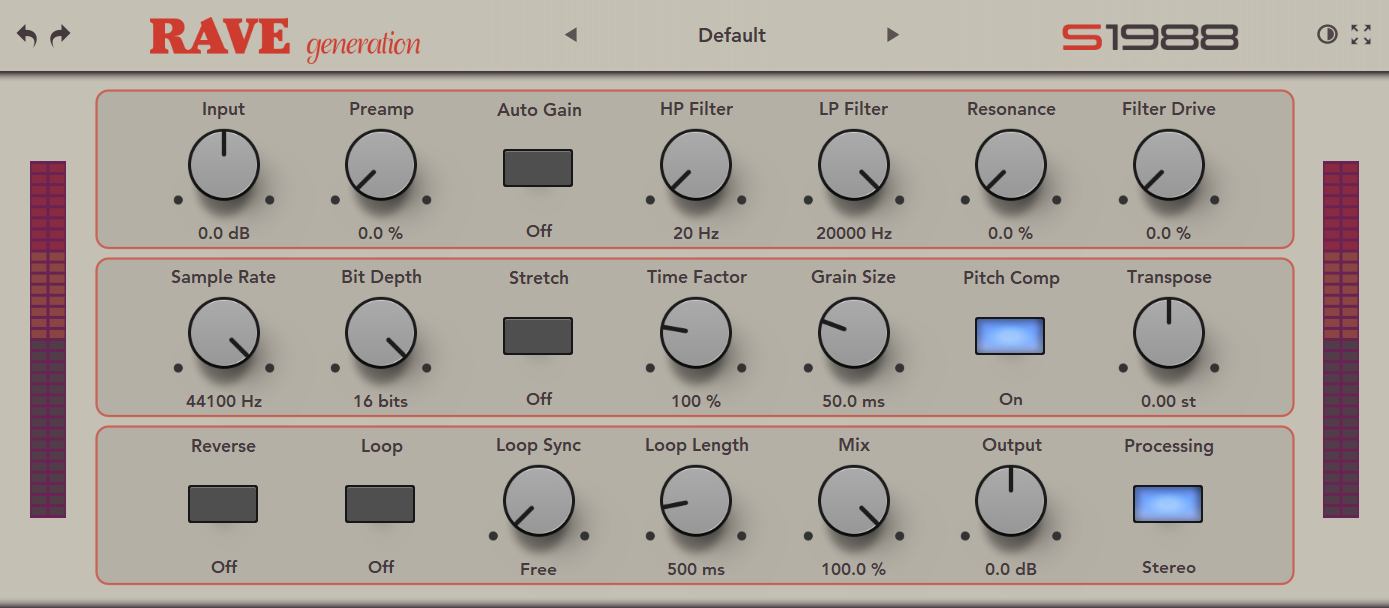The height and width of the screenshot is (608, 1389).
Task: Click the 44100 Hz sample rate value
Action: [x=223, y=401]
